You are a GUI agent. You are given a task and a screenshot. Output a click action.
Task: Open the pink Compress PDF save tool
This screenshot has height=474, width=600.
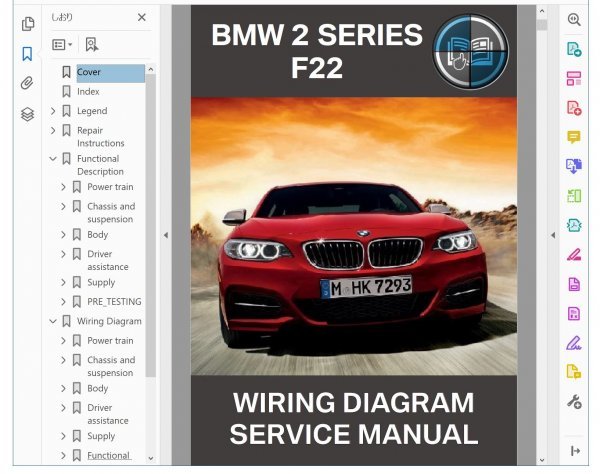(574, 314)
